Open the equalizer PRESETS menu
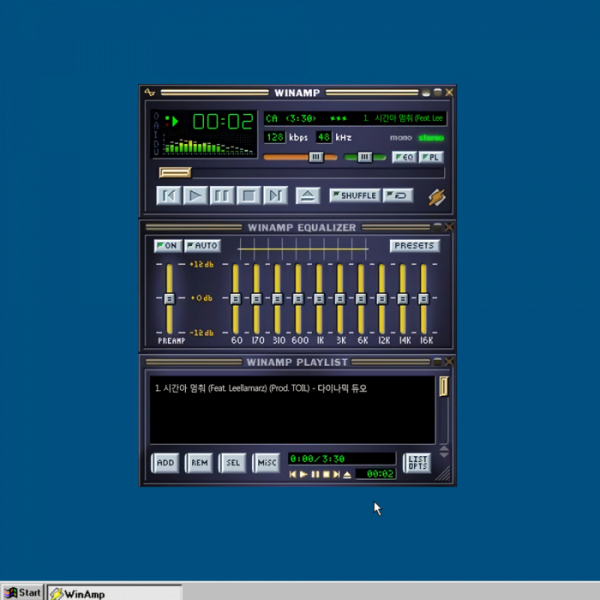Screen dimensions: 600x600 point(414,246)
